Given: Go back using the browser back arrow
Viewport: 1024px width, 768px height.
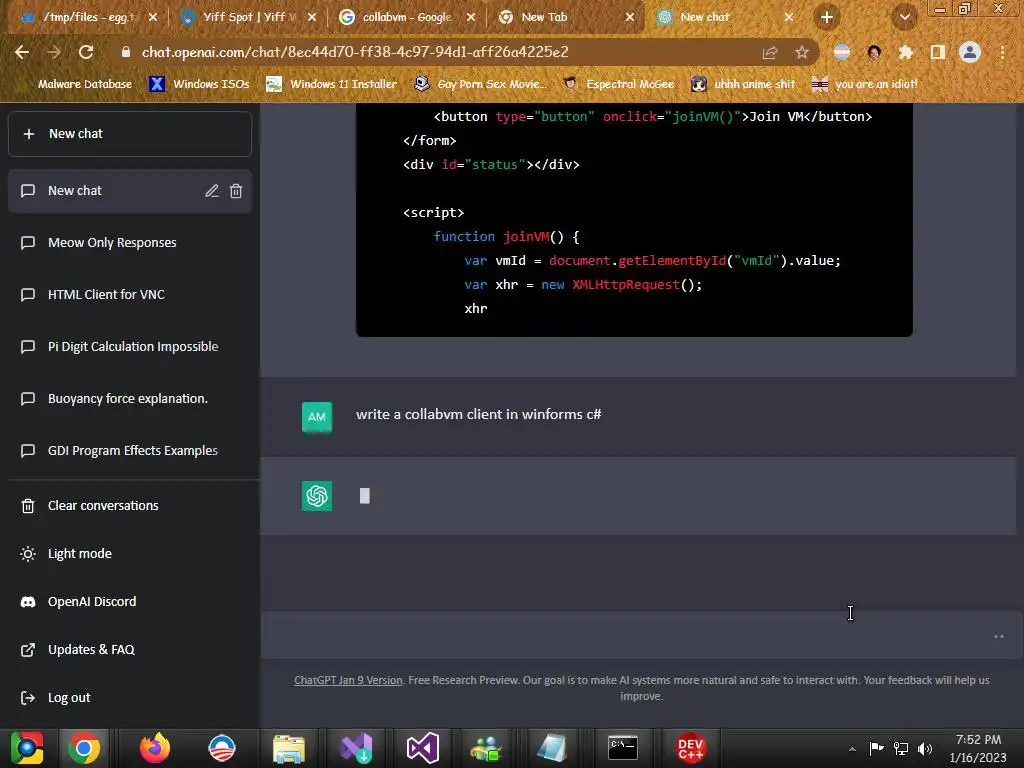Looking at the screenshot, I should coord(22,52).
